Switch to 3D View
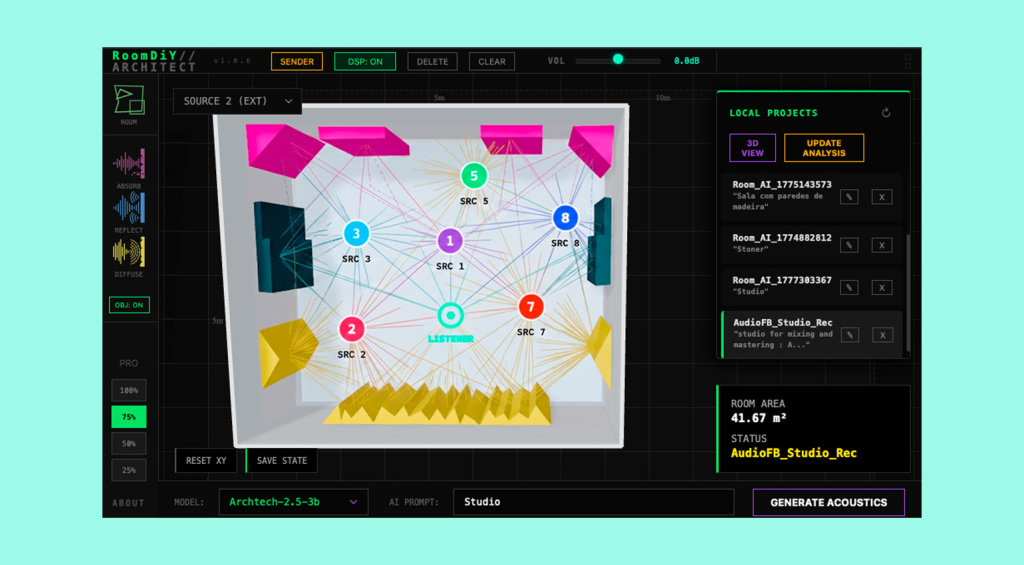Viewport: 1024px width, 565px height. pos(752,148)
